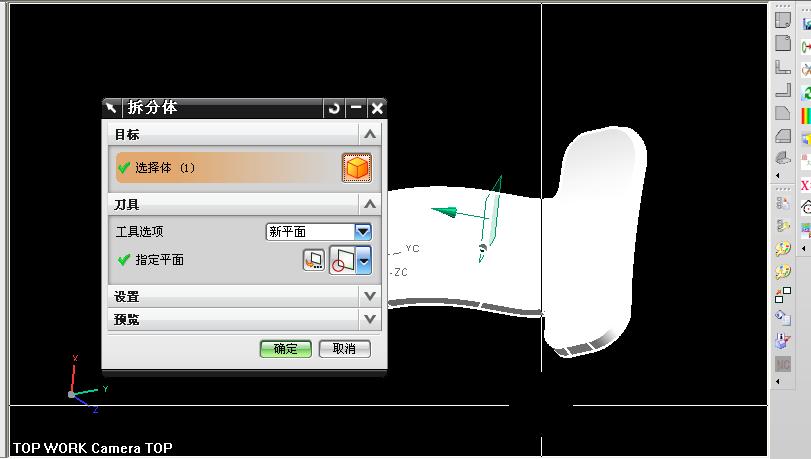The image size is (811, 459).
Task: Click the 工具选项 label
Action: tap(139, 231)
